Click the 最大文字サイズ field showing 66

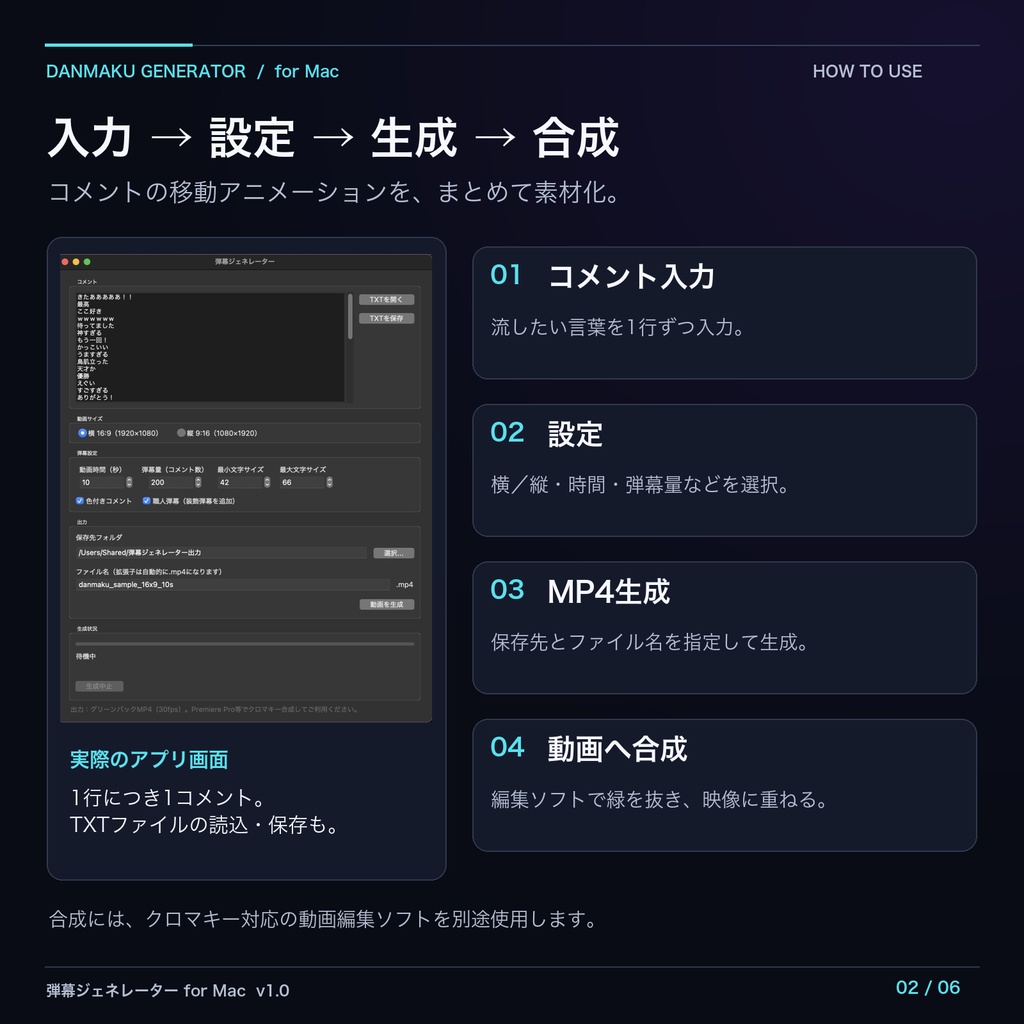[302, 483]
